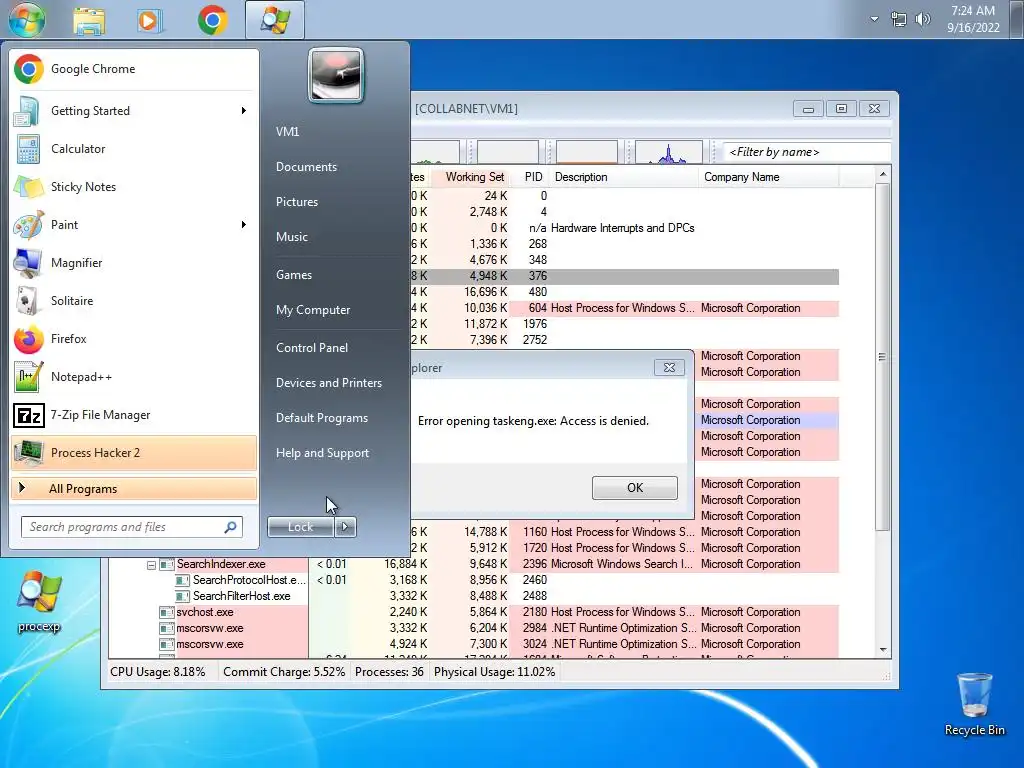This screenshot has height=768, width=1024.
Task: Open procexp desktop shortcut
Action: pos(39,601)
